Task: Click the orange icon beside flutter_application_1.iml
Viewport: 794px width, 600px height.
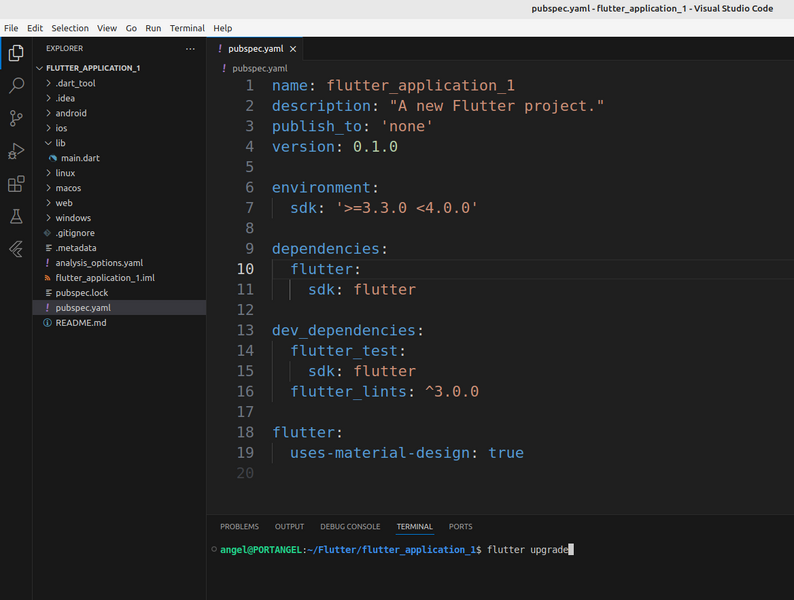Action: (47, 278)
